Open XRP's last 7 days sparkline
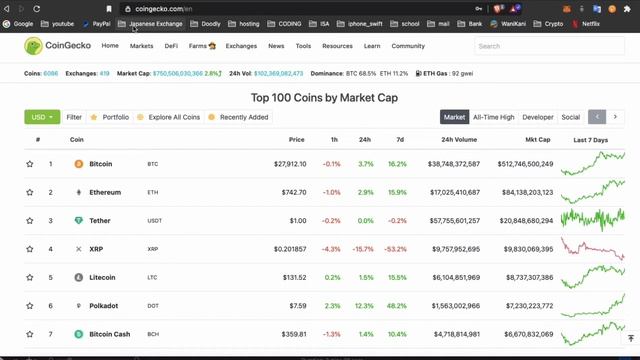The height and width of the screenshot is (360, 640). [593, 249]
